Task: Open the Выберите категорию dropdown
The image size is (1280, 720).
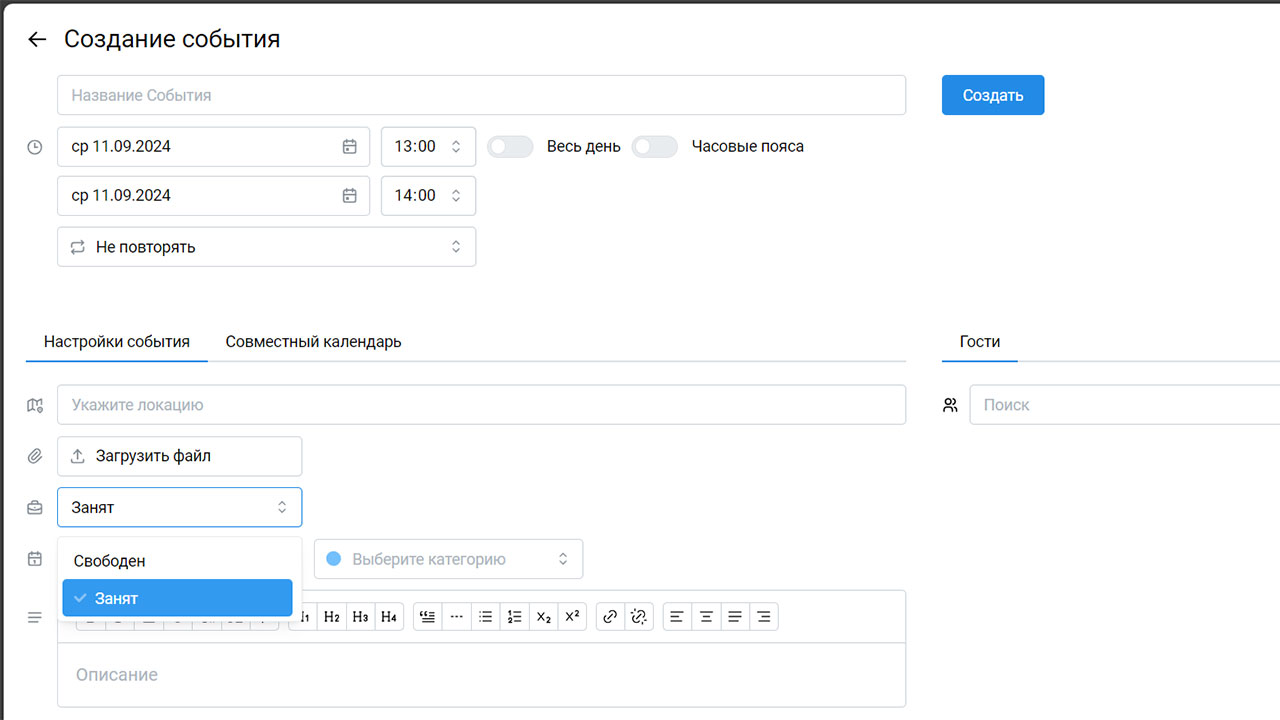Action: 448,559
